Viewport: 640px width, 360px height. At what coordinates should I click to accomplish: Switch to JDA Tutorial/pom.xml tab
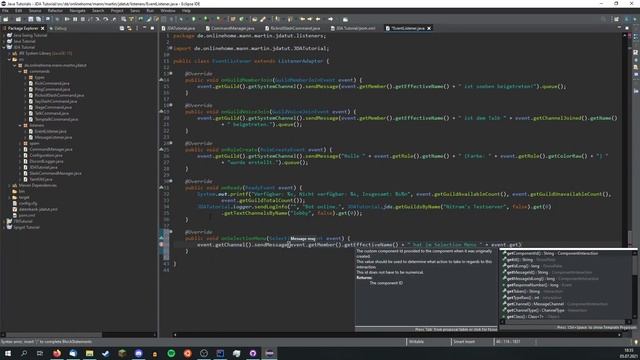(353, 28)
